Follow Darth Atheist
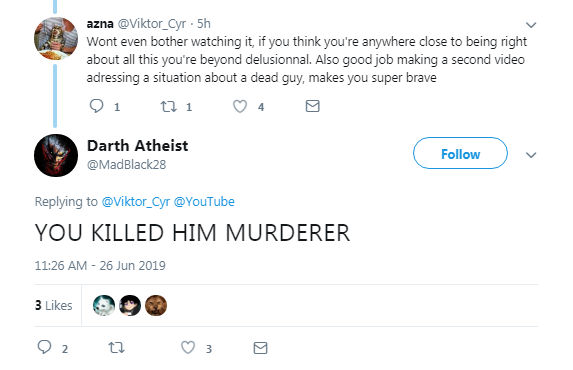573x370 pixels. [460, 153]
